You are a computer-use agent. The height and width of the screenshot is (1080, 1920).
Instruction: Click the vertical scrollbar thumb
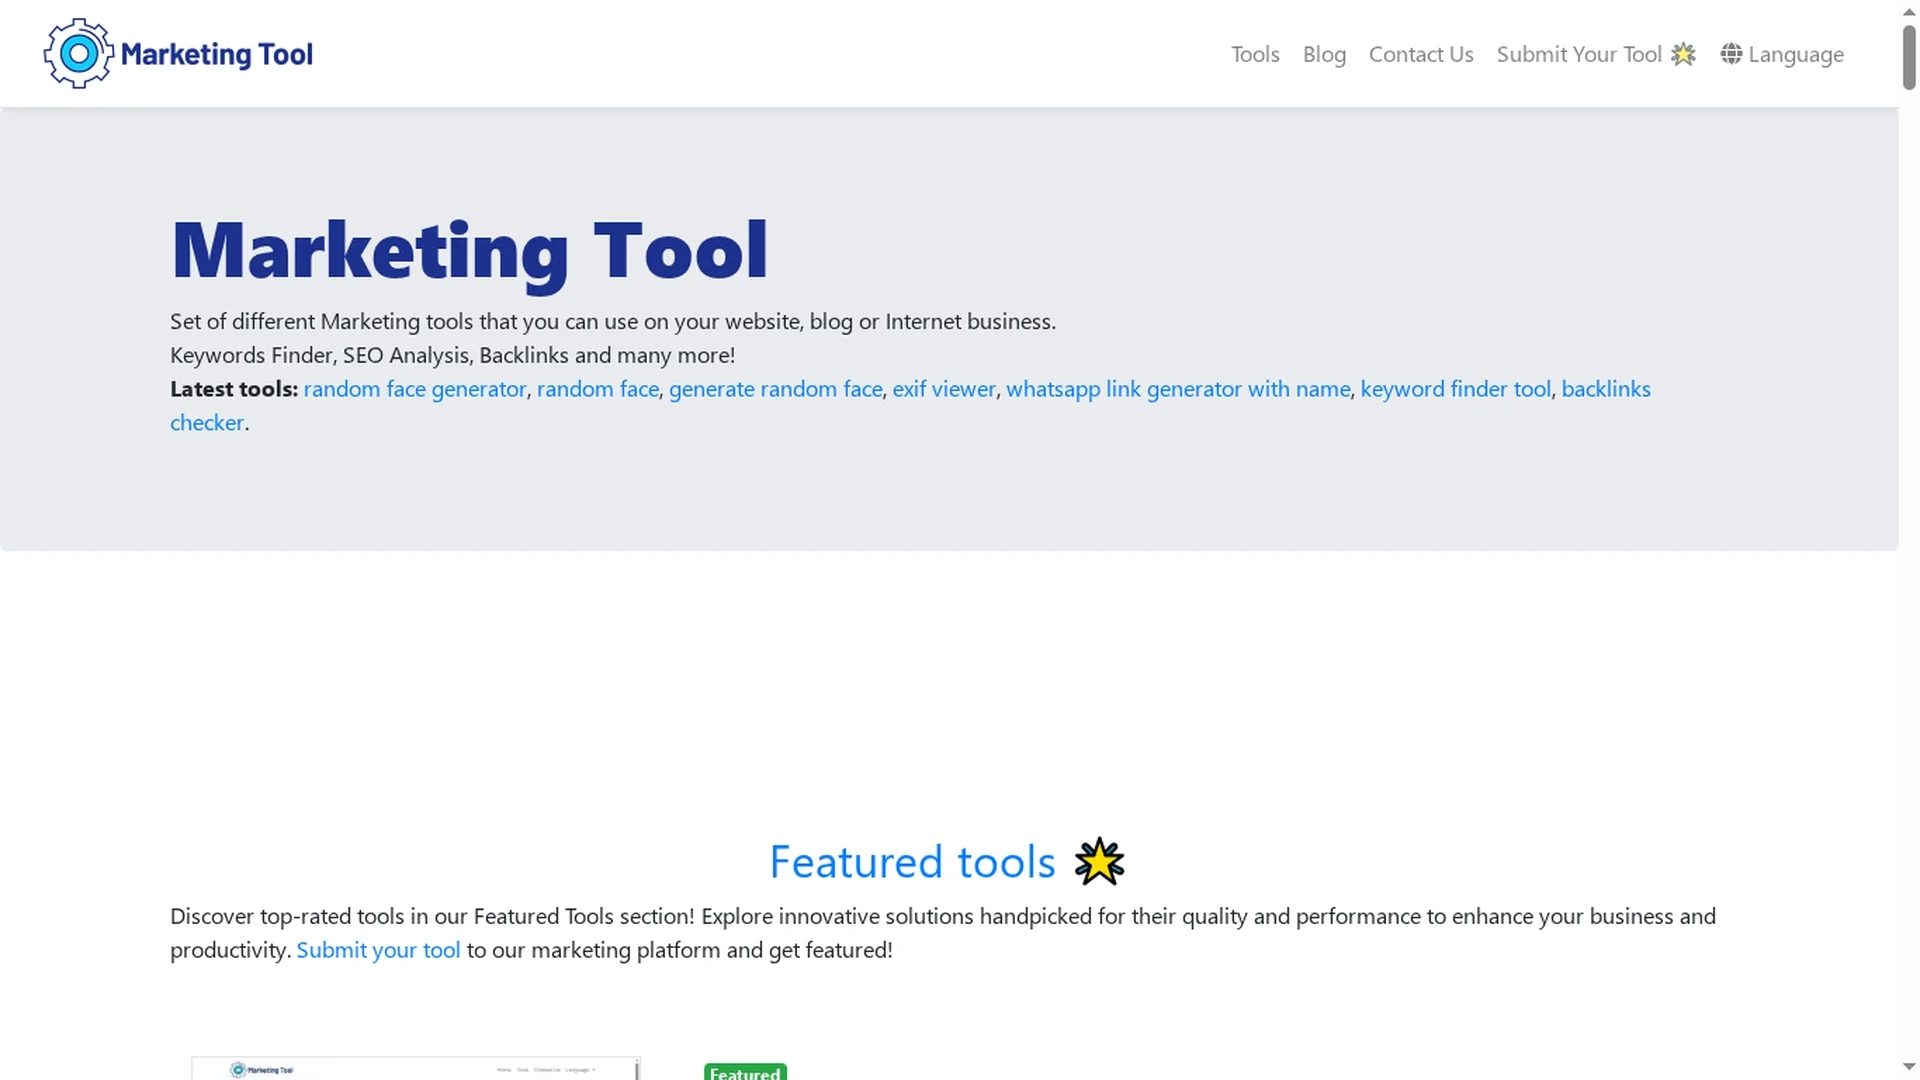(x=1908, y=57)
